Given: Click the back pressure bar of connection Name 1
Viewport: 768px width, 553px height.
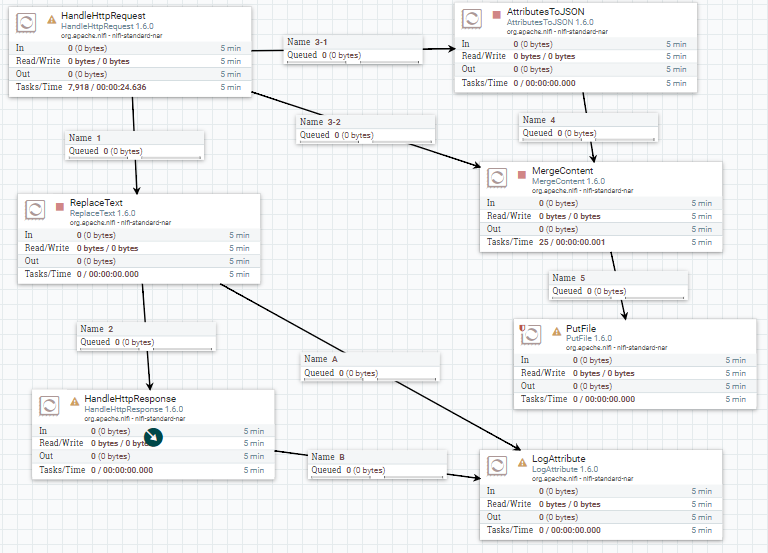Looking at the screenshot, I should coord(134,157).
